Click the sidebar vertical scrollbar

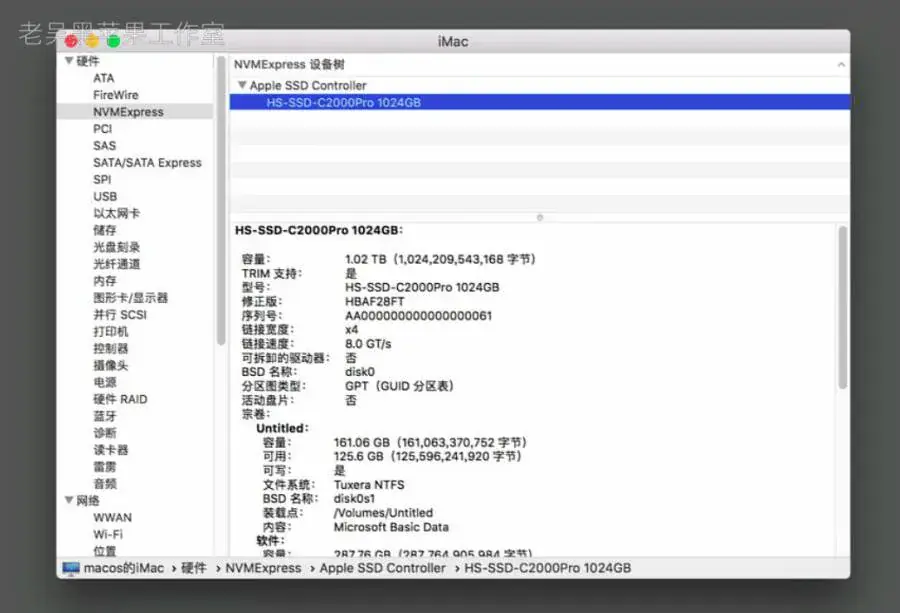(221, 201)
